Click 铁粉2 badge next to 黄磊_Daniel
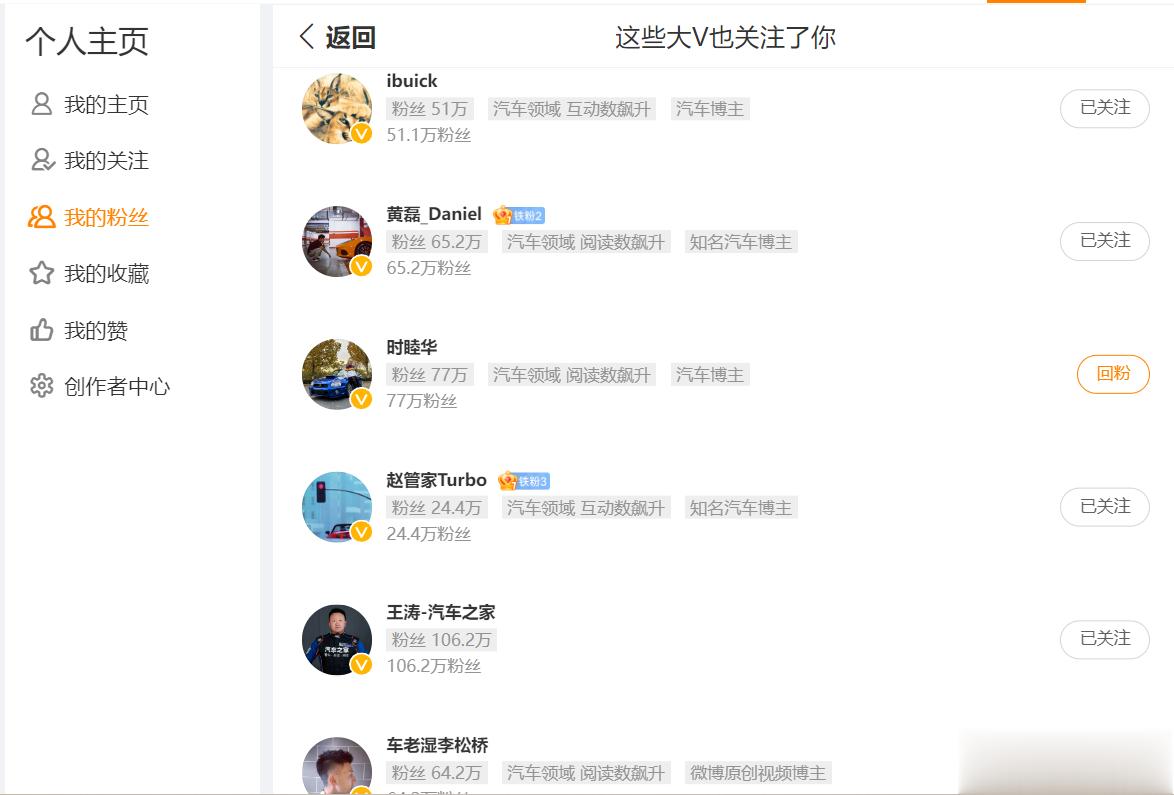Screen dimensions: 1174x795 pyautogui.click(x=518, y=216)
